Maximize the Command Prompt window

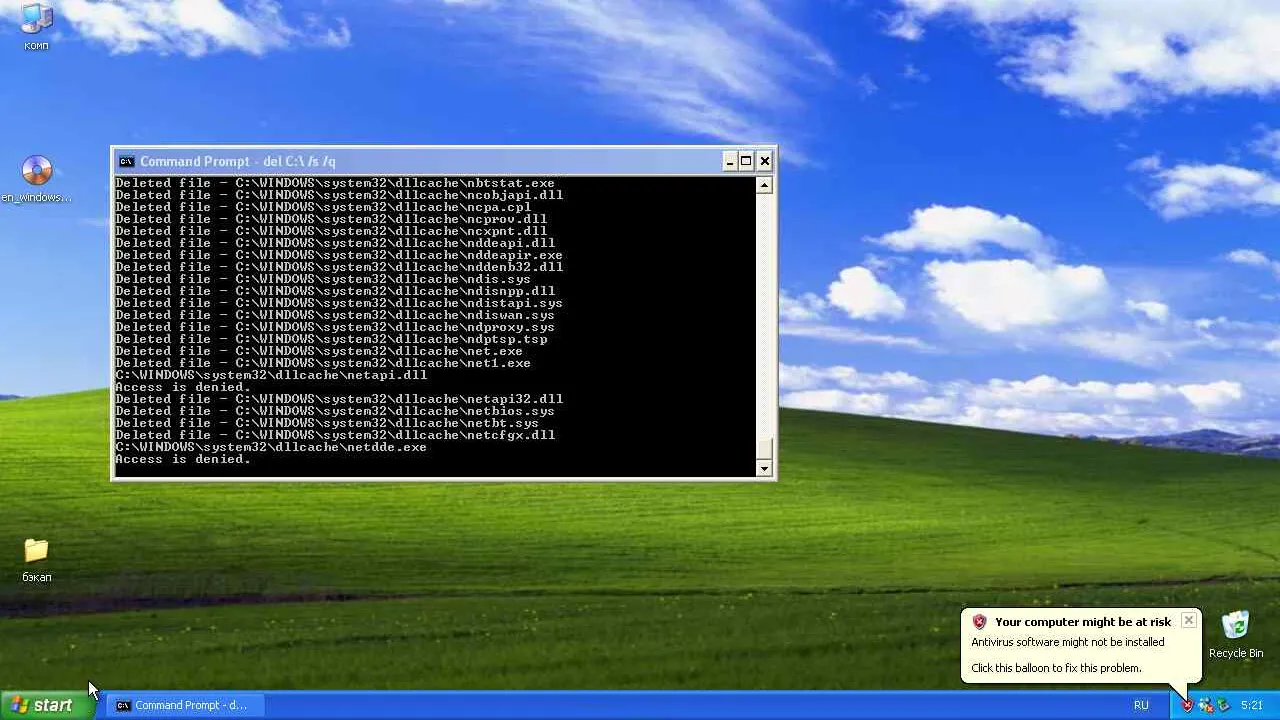coord(747,161)
